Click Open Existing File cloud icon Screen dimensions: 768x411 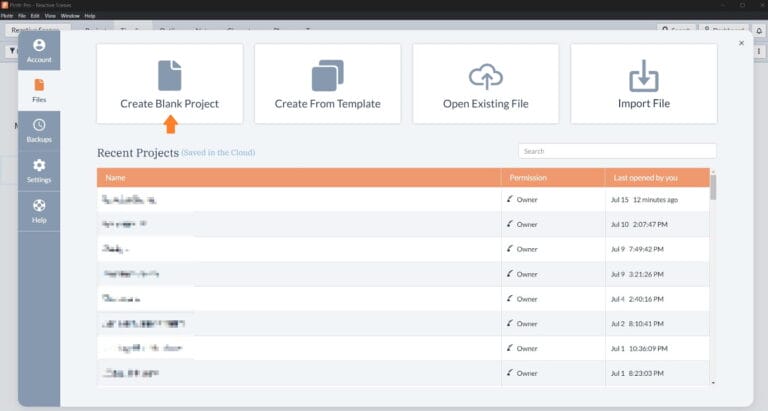(485, 76)
